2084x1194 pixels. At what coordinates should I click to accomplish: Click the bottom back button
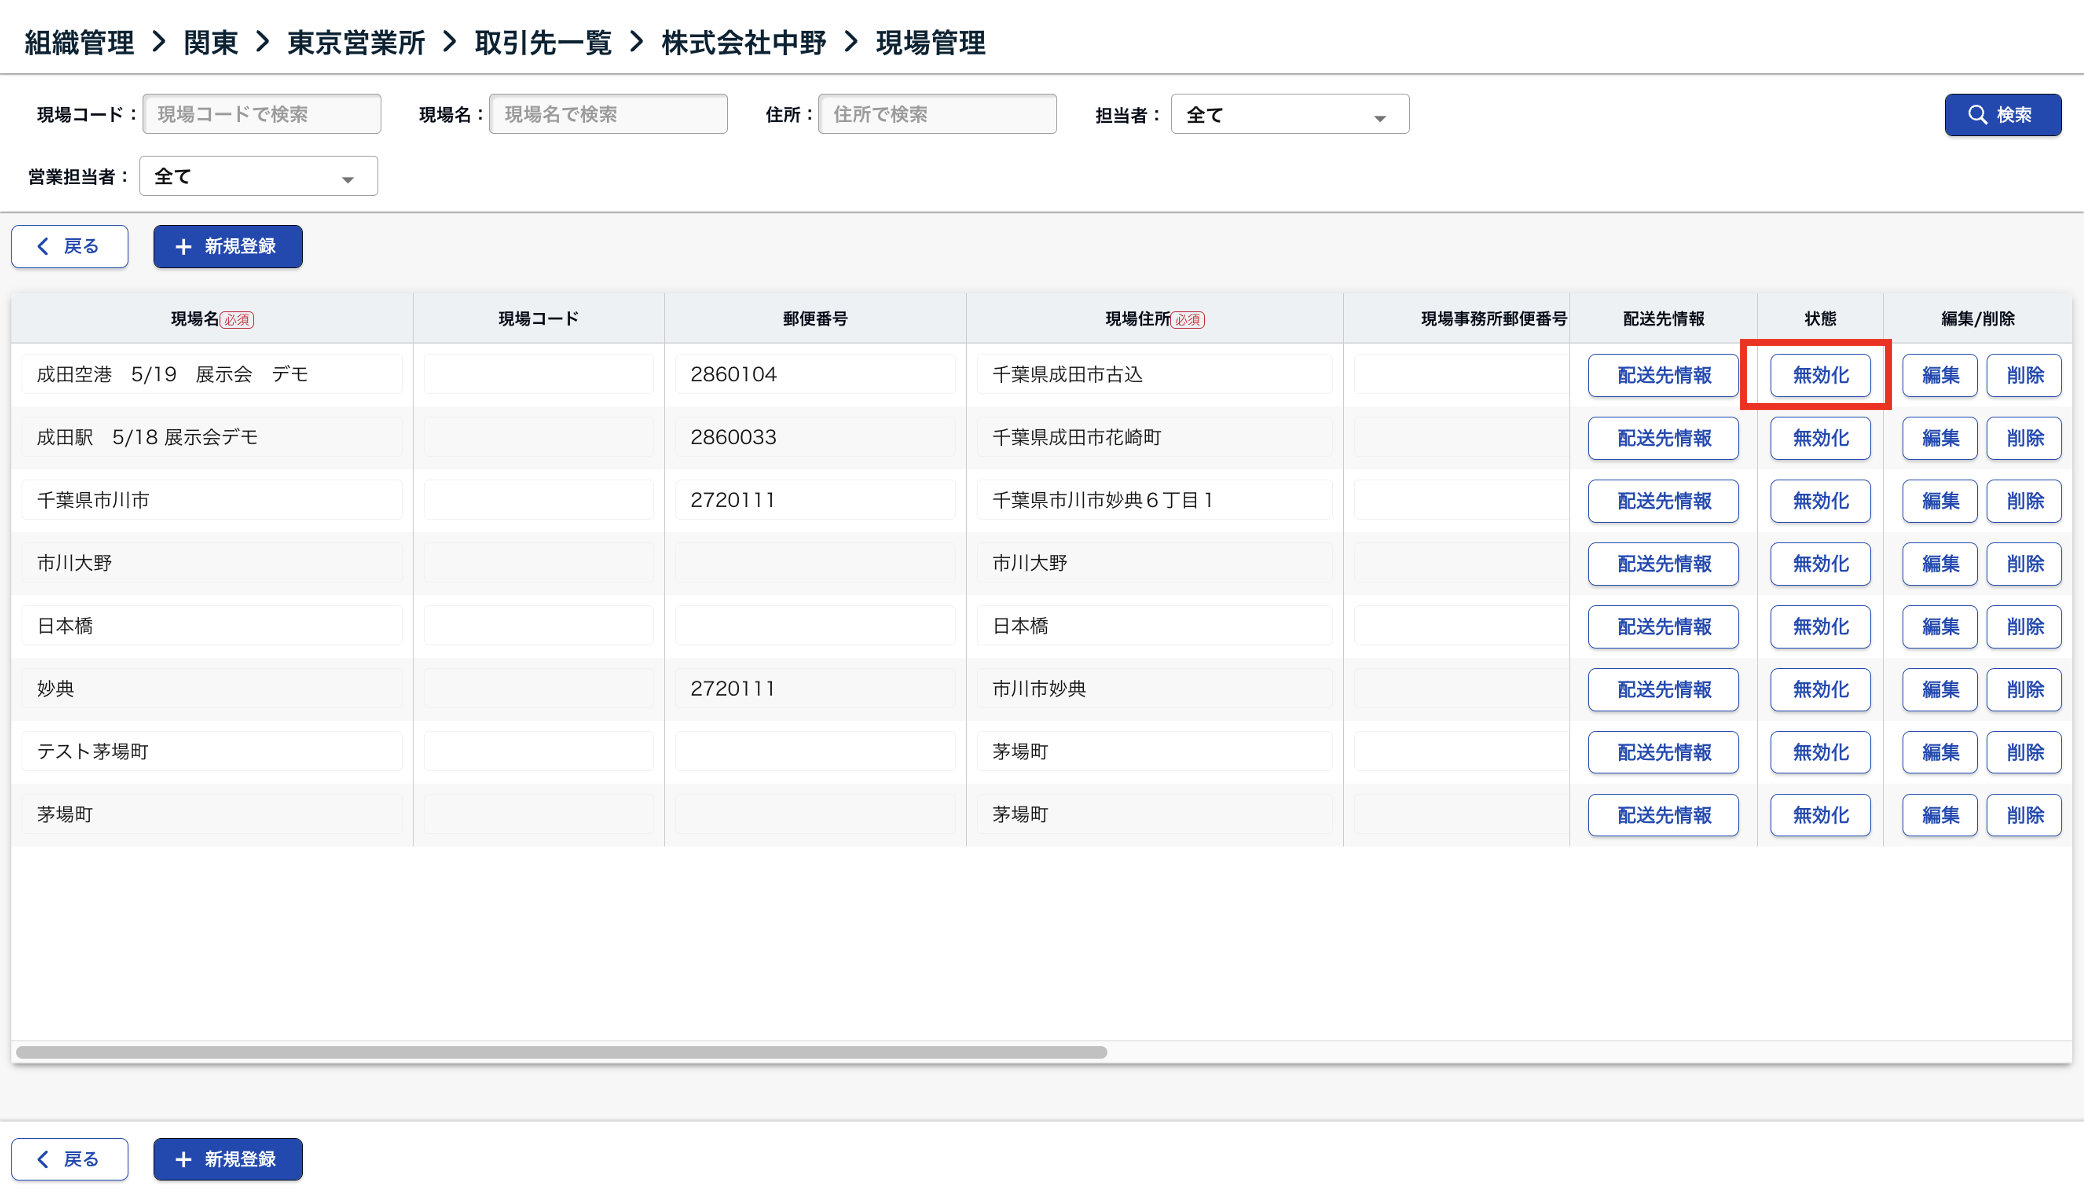click(70, 1159)
